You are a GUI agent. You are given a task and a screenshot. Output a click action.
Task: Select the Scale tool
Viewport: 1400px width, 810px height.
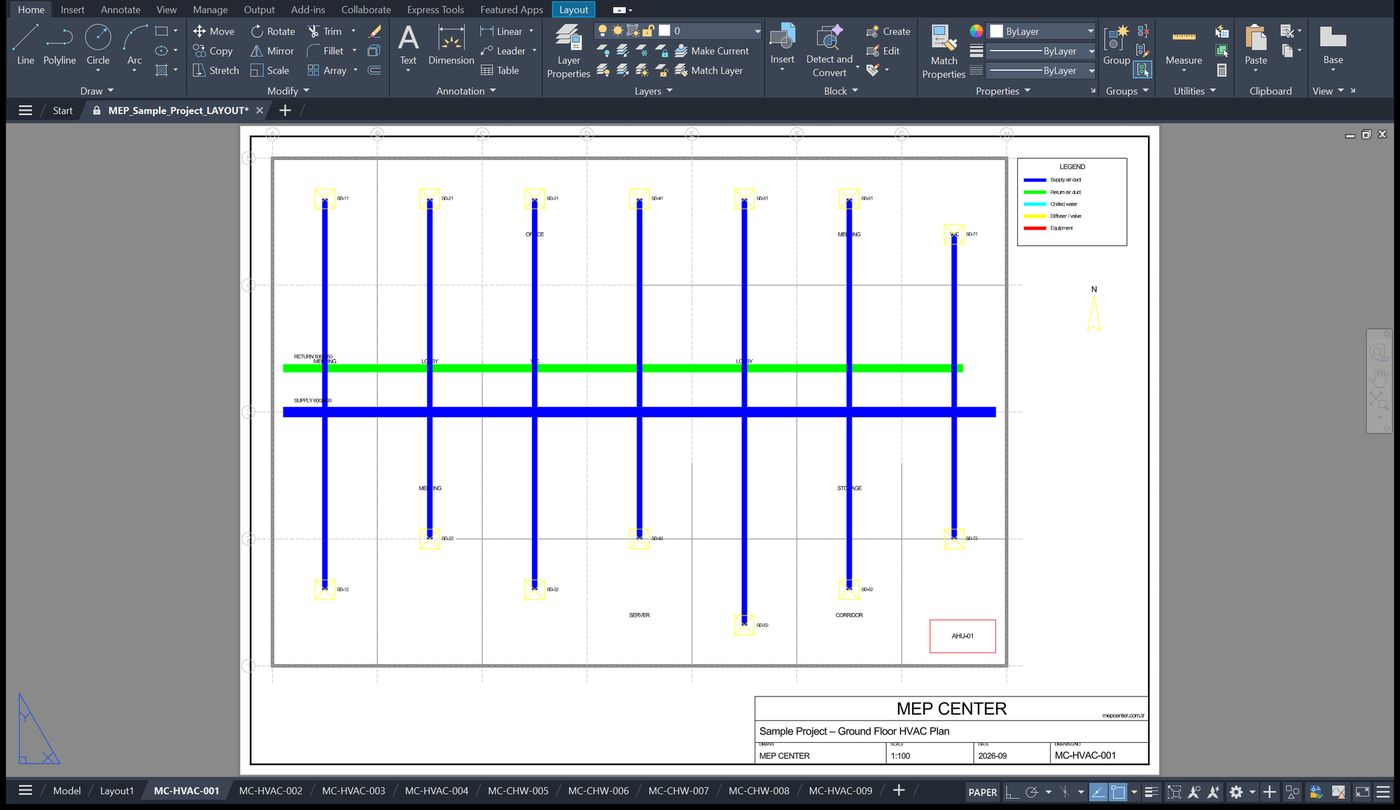pos(270,70)
